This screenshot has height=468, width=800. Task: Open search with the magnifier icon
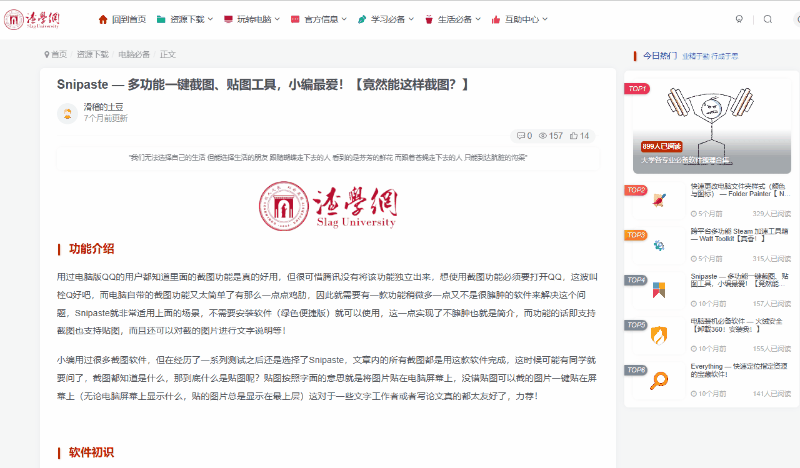(768, 19)
